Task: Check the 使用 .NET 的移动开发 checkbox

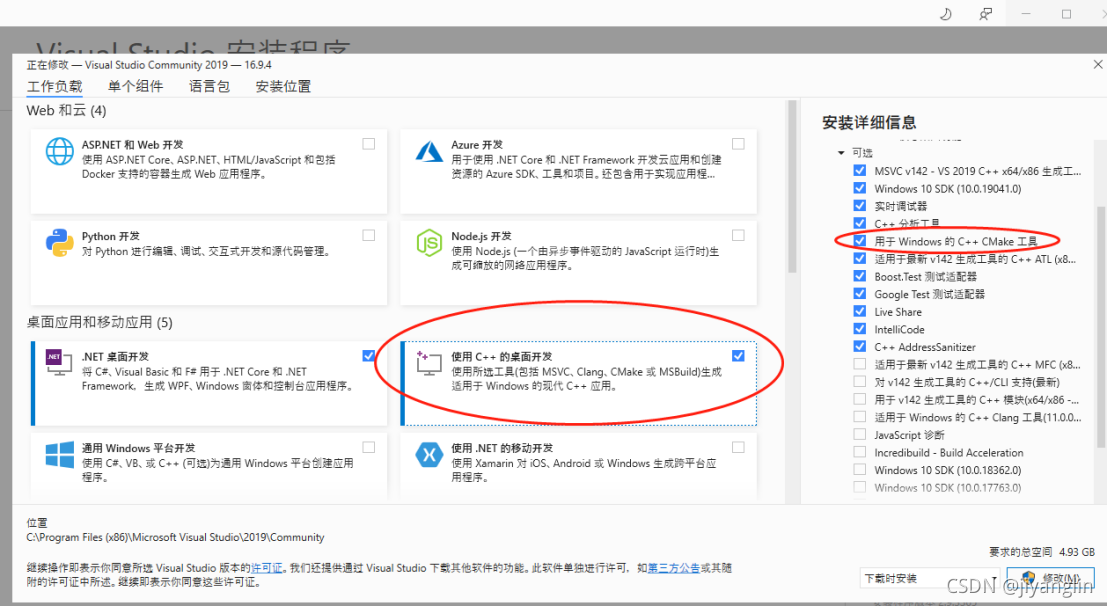Action: [738, 447]
